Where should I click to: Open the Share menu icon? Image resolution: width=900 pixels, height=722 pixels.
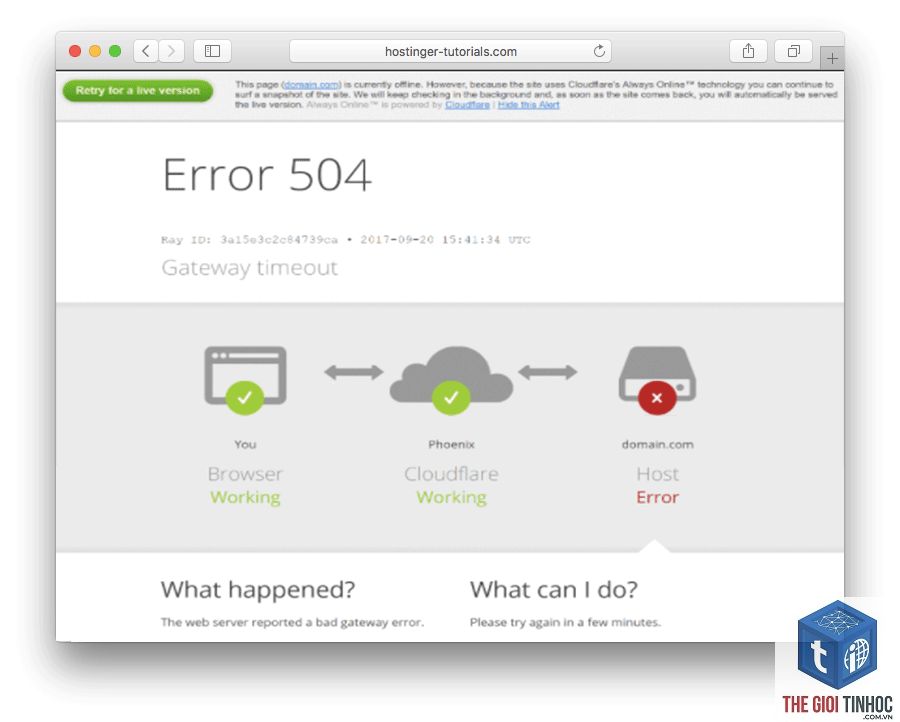click(748, 51)
